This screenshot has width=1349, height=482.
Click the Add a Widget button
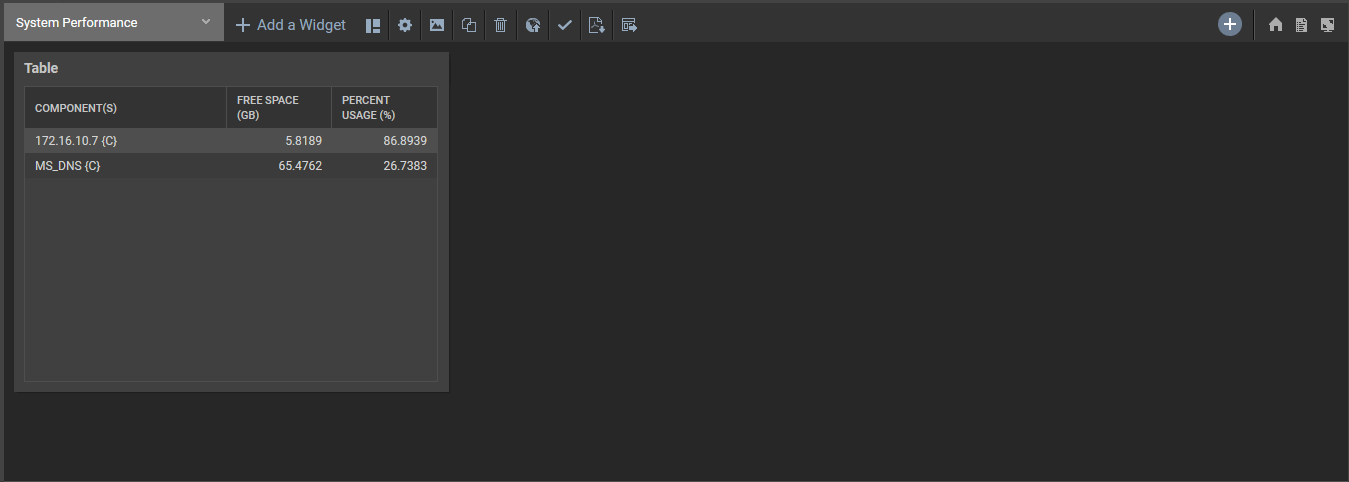pyautogui.click(x=291, y=25)
